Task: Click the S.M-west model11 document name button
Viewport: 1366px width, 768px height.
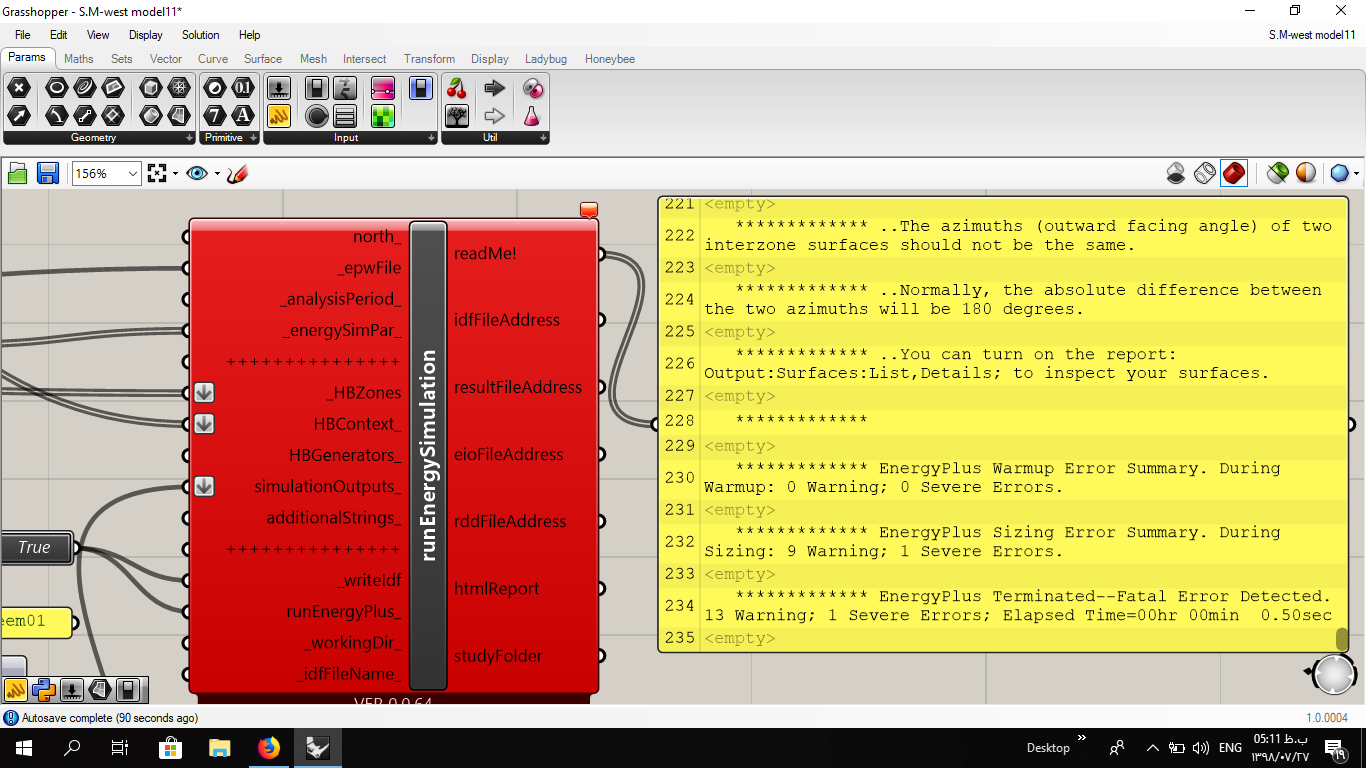Action: tap(1311, 35)
